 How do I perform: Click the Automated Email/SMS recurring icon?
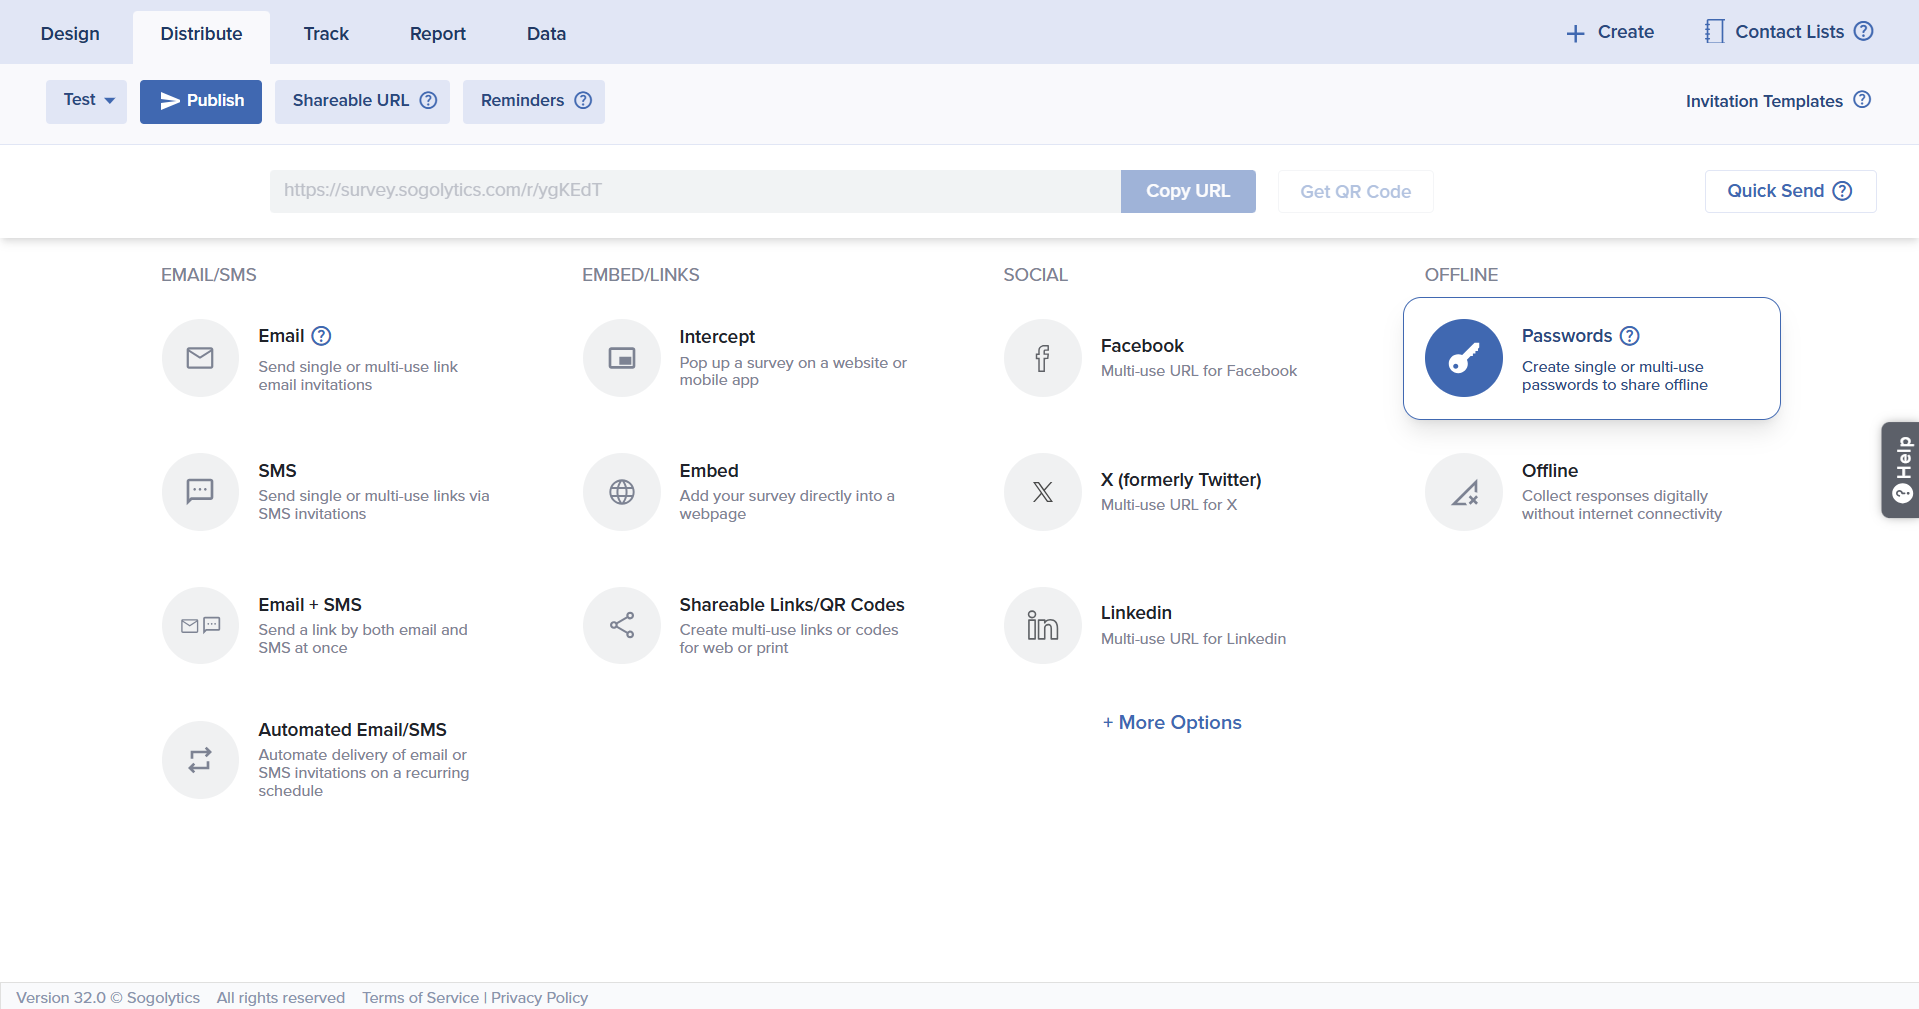pyautogui.click(x=200, y=760)
